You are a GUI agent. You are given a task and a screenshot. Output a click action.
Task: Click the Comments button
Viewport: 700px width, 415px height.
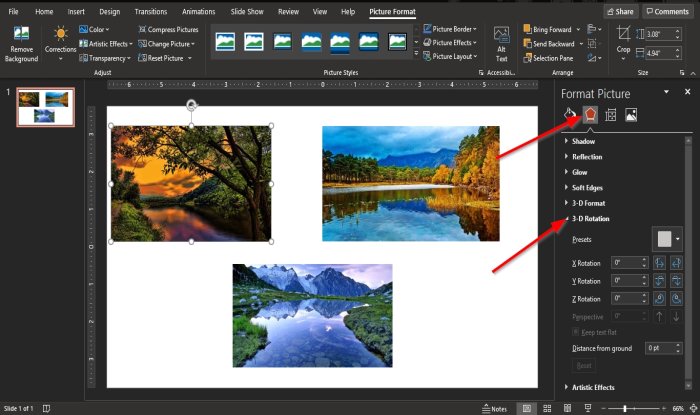pyautogui.click(x=666, y=11)
